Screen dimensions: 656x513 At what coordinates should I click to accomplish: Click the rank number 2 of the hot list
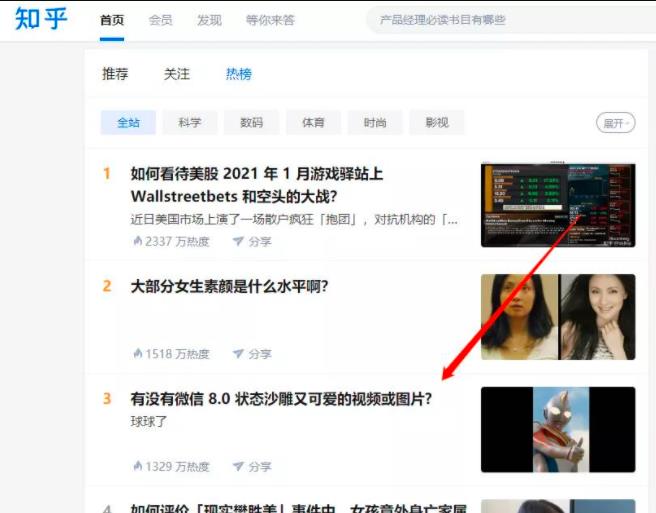[x=107, y=286]
